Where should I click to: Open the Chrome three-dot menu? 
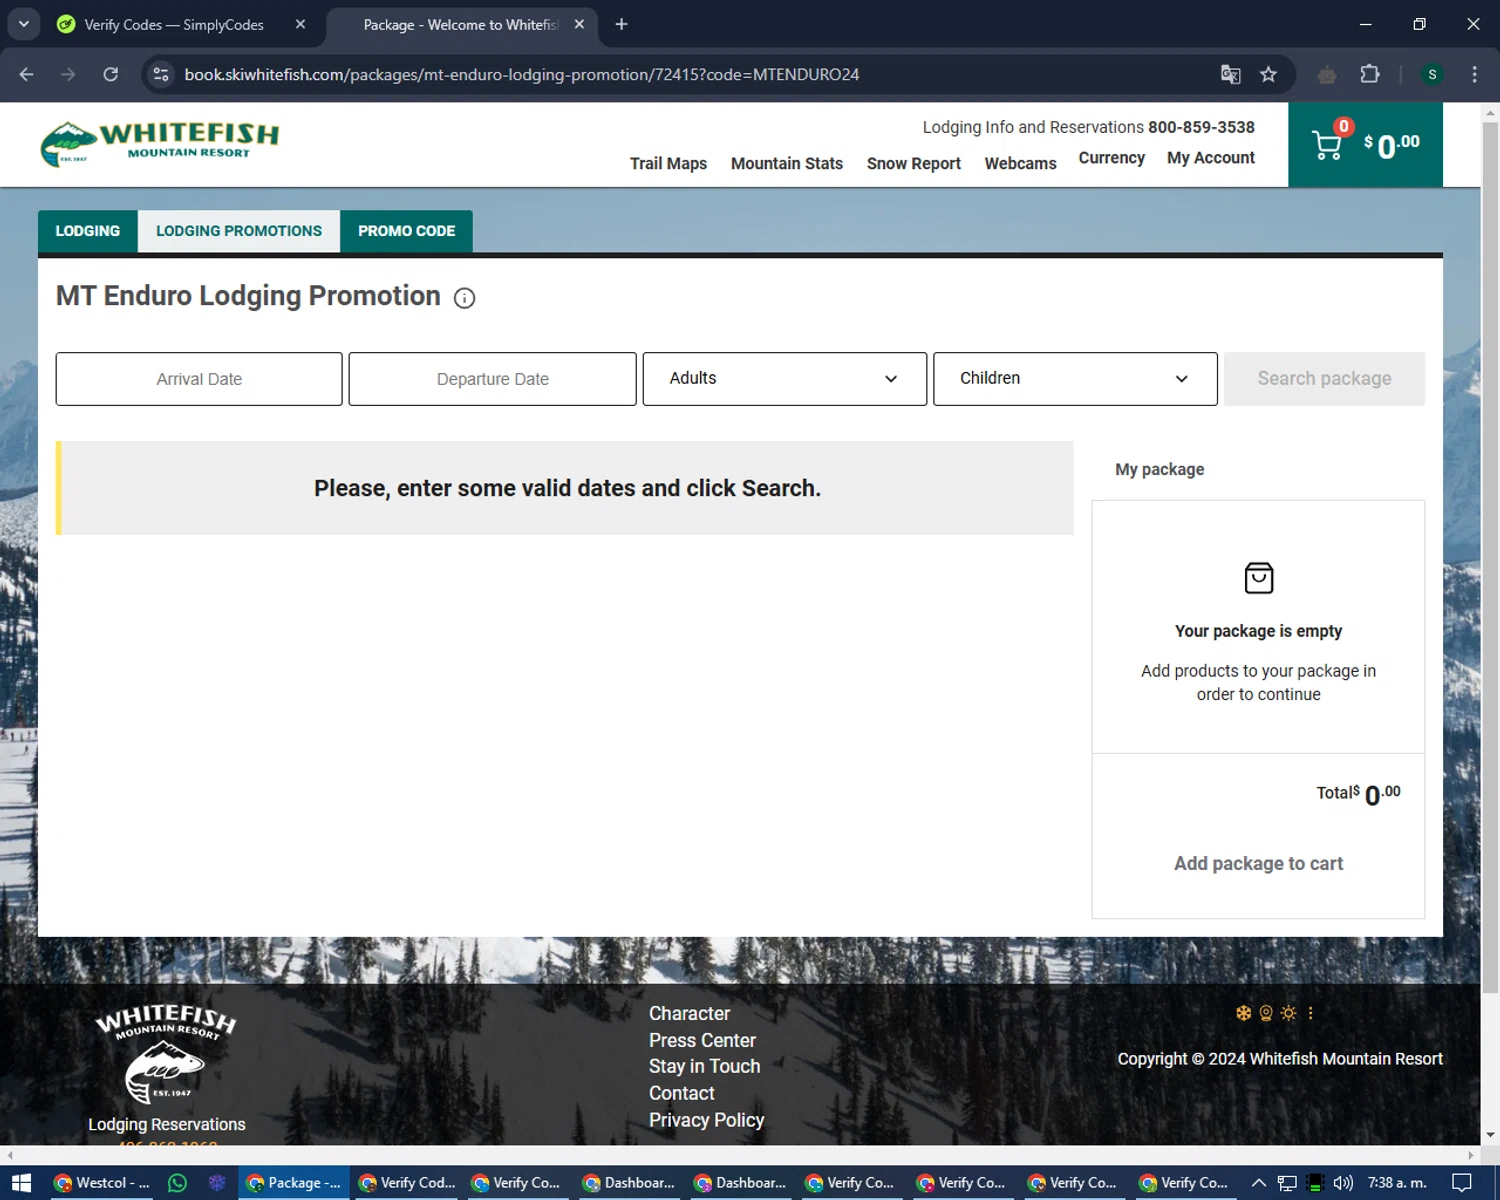[1474, 74]
